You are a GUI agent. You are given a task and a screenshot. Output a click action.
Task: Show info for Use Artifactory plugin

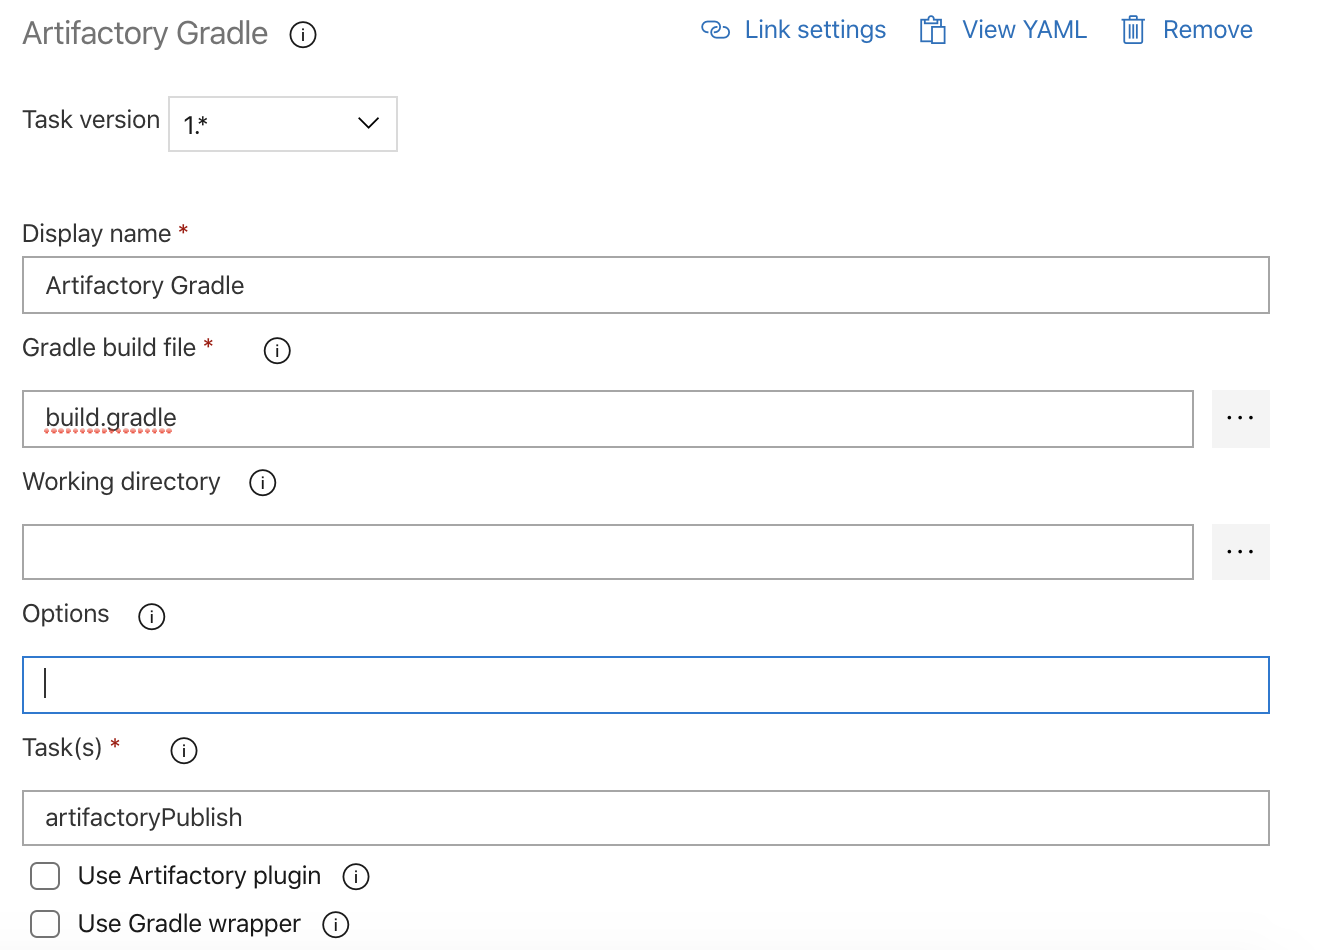[356, 877]
